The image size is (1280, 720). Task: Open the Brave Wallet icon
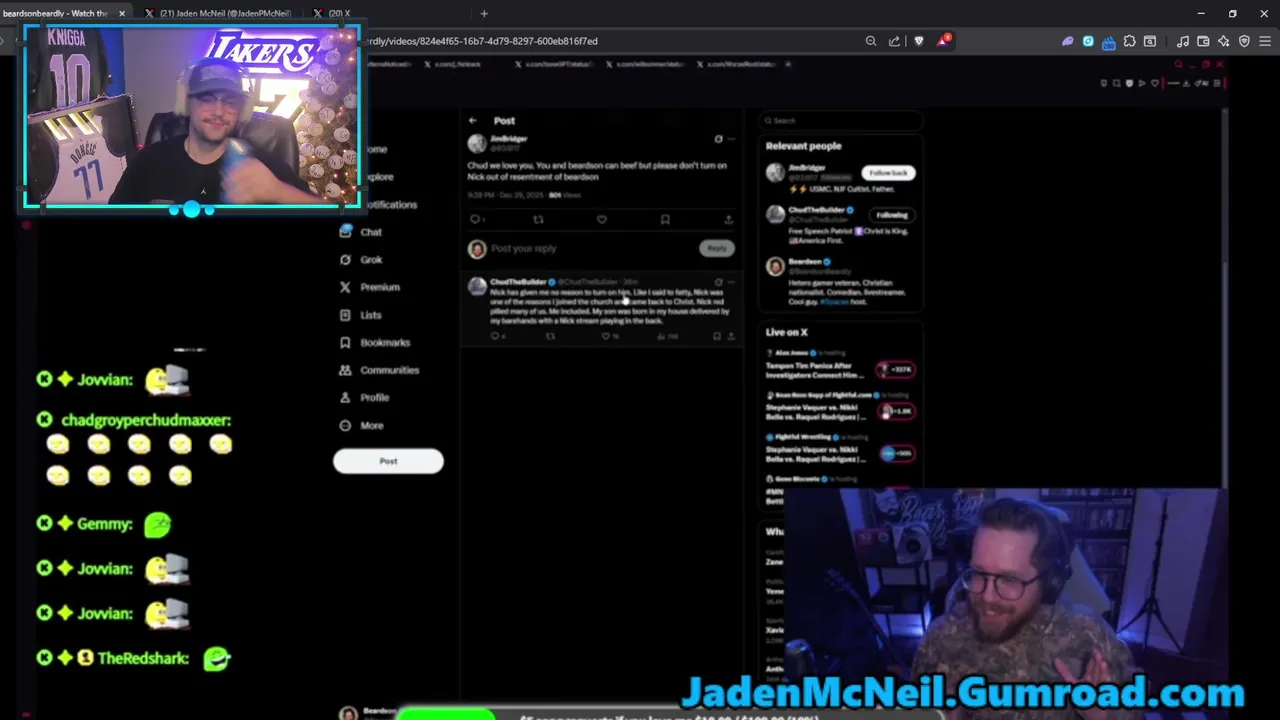[1203, 41]
